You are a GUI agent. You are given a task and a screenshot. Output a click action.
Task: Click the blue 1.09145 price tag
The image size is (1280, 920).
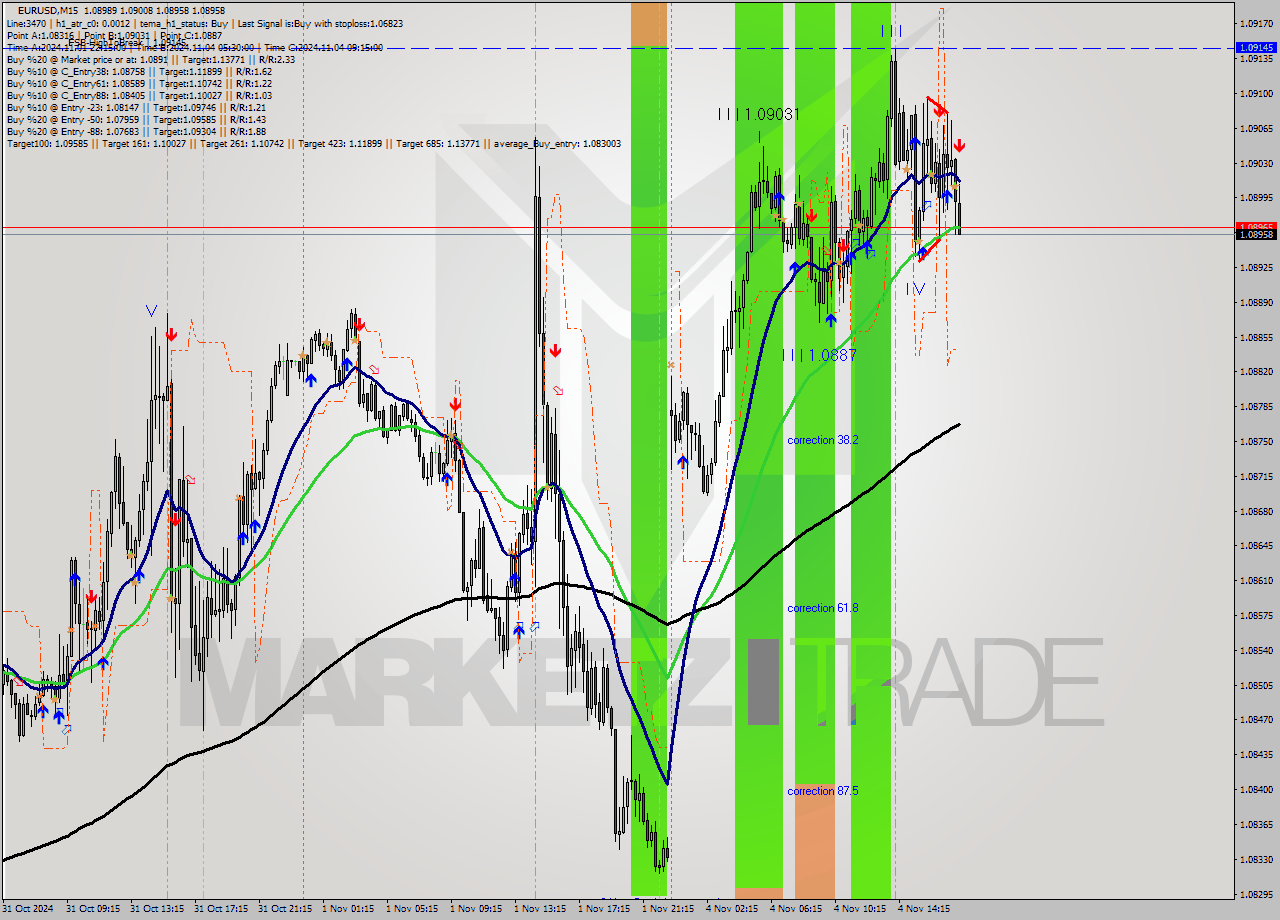[1256, 47]
